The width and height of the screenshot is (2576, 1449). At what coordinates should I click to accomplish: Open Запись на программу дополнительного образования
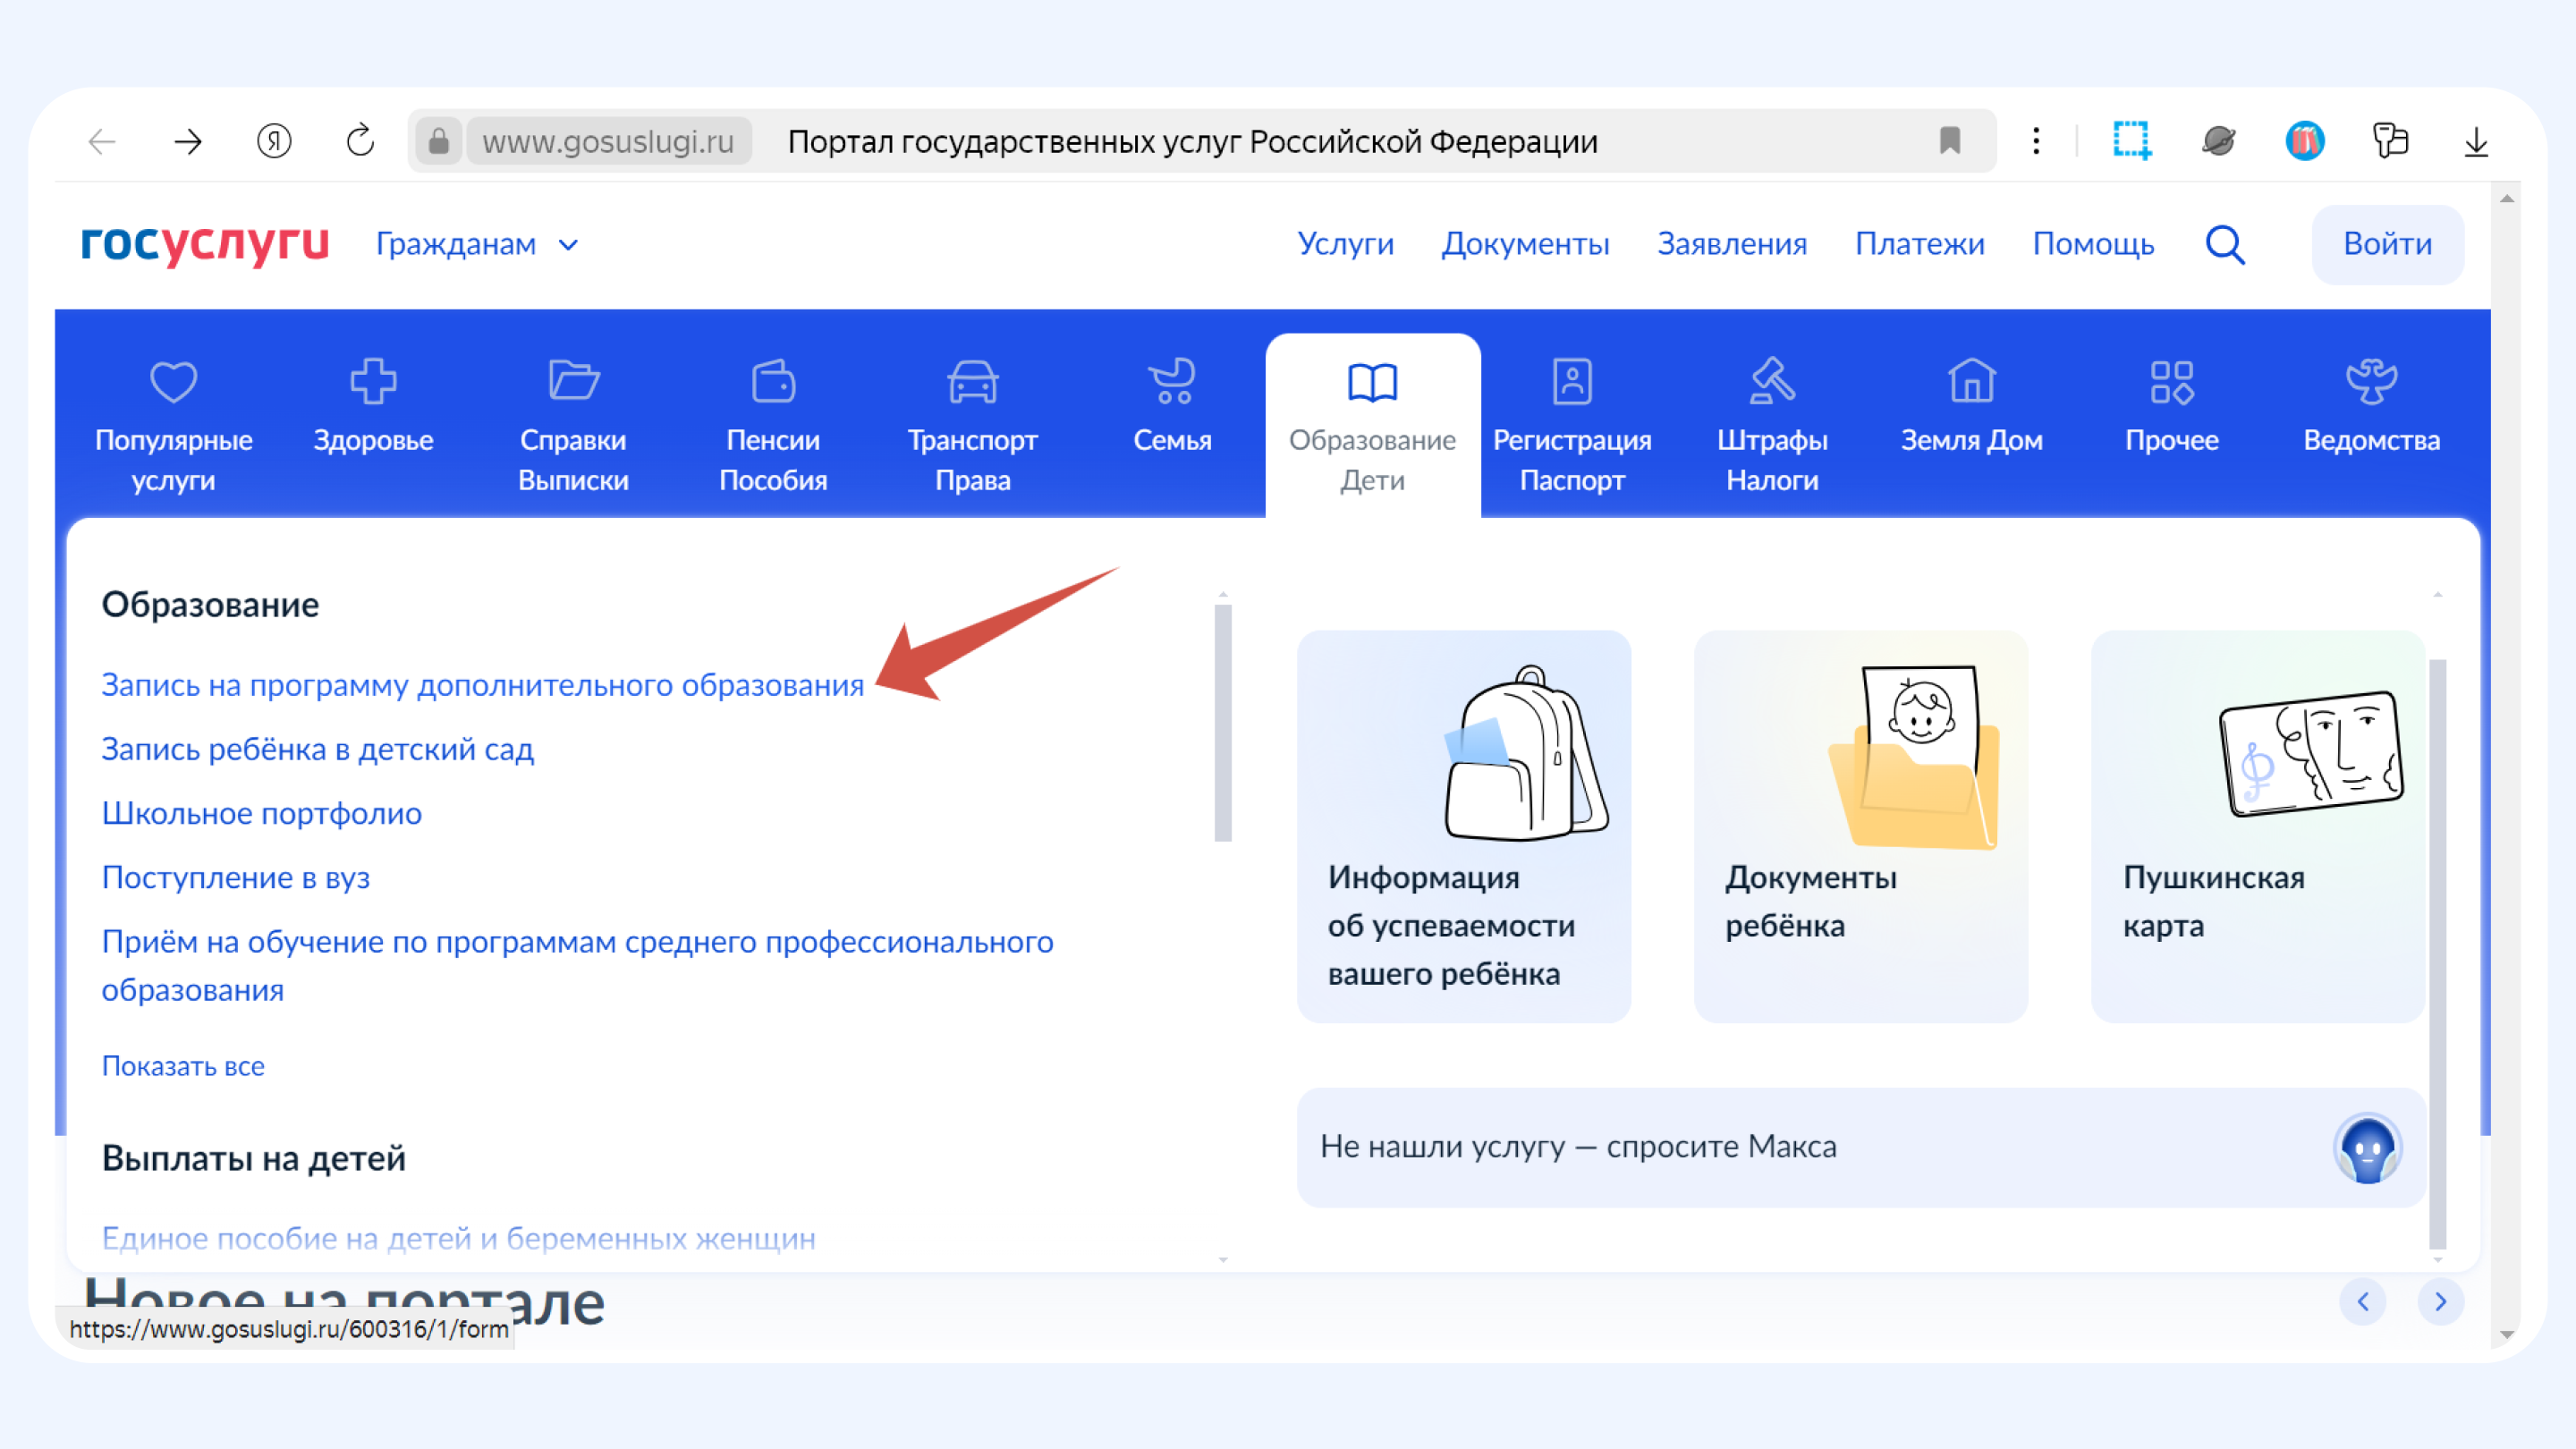(x=482, y=685)
